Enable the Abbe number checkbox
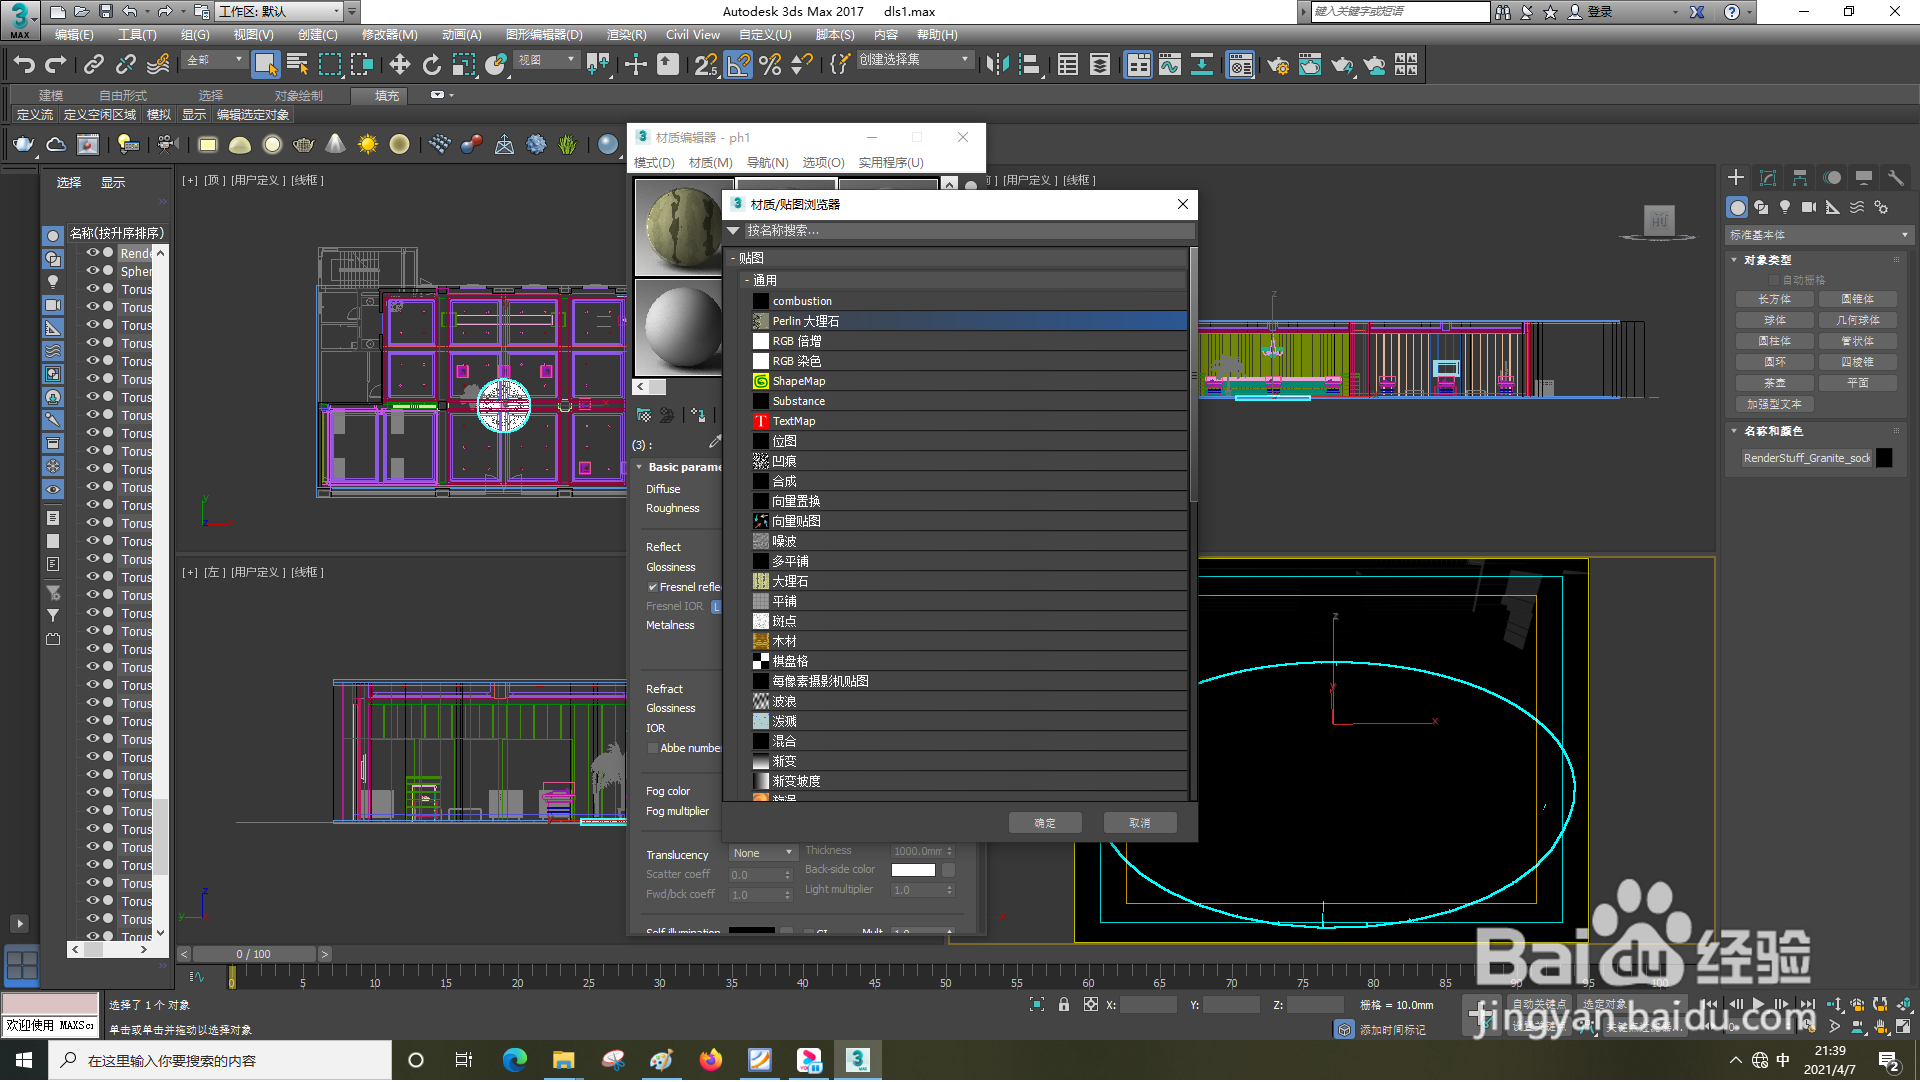The width and height of the screenshot is (1920, 1082). click(x=653, y=749)
